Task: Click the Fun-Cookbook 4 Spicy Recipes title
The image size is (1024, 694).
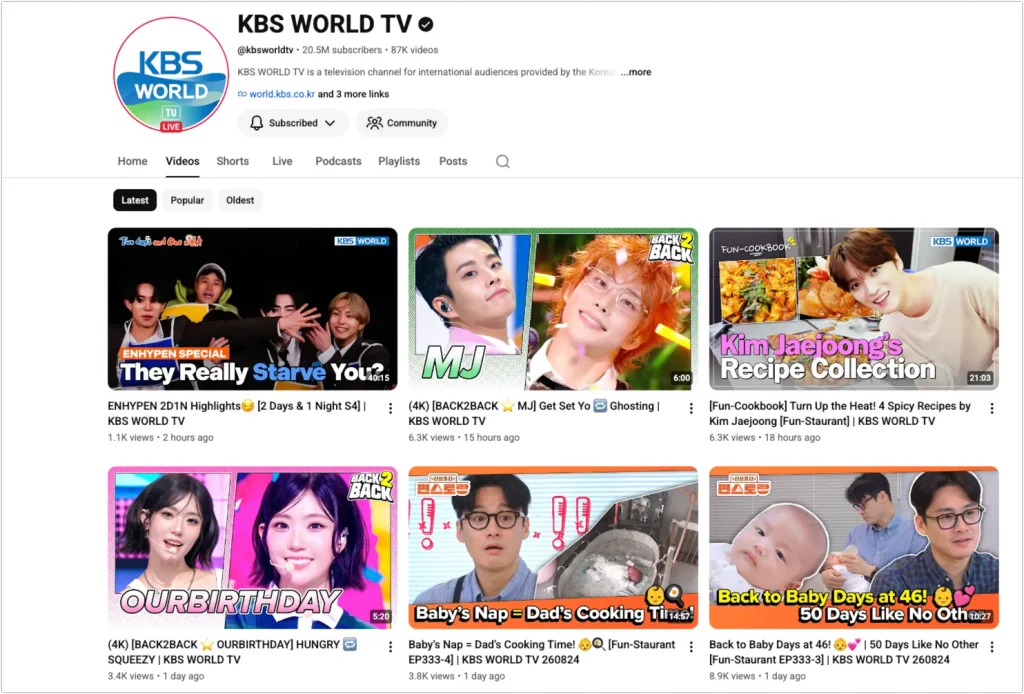Action: pyautogui.click(x=840, y=413)
